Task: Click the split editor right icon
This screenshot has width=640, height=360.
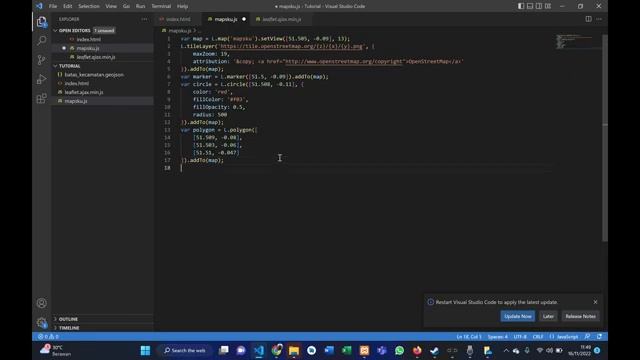Action: point(588,19)
